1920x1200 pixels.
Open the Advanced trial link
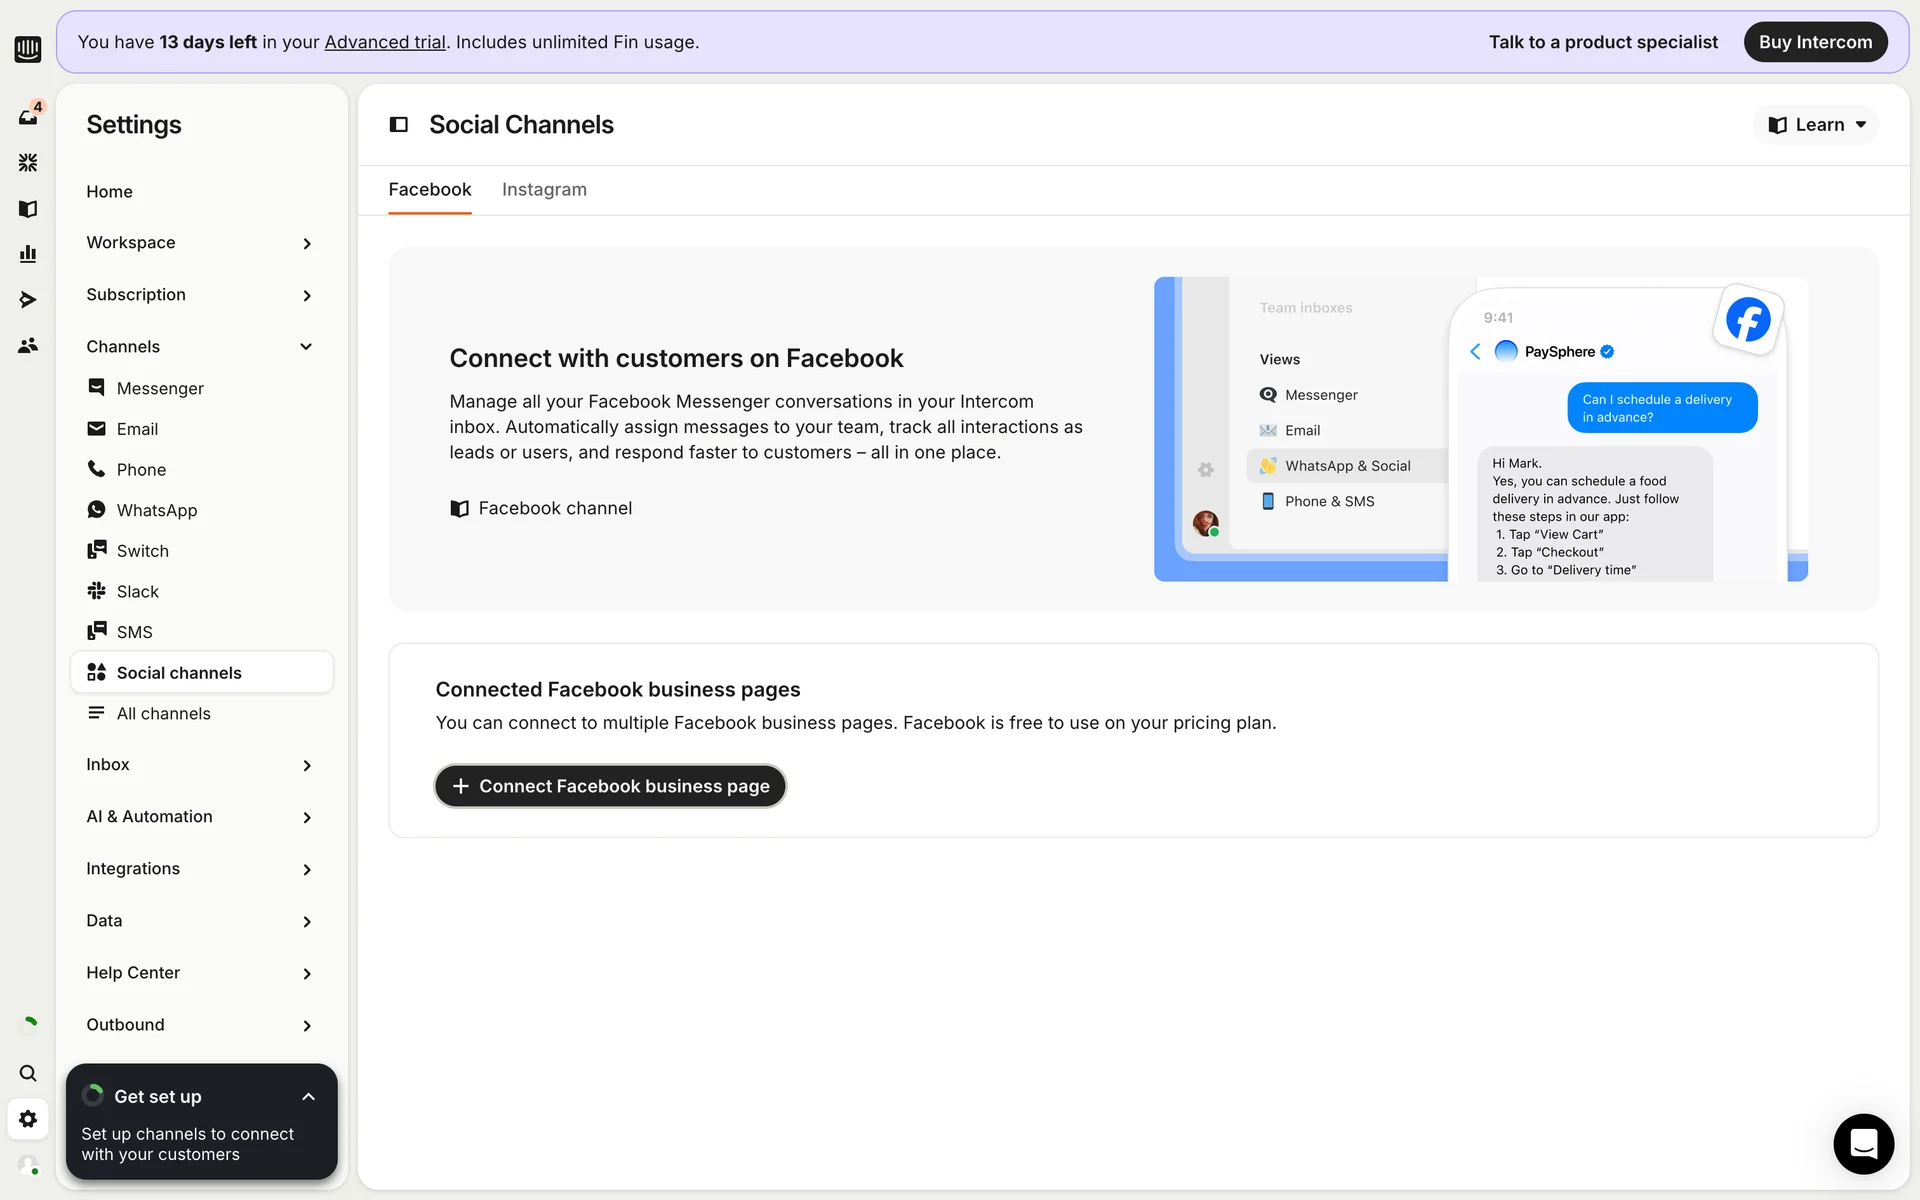(x=385, y=42)
